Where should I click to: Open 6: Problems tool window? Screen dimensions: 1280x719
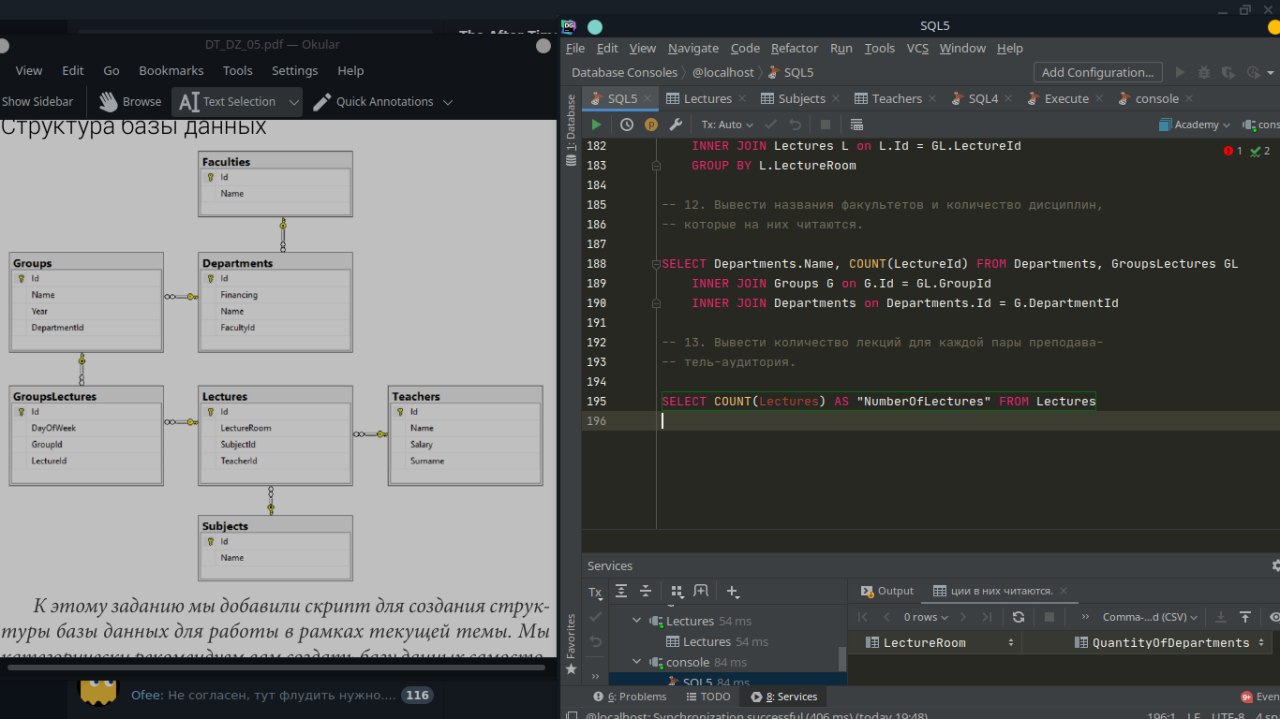click(629, 697)
